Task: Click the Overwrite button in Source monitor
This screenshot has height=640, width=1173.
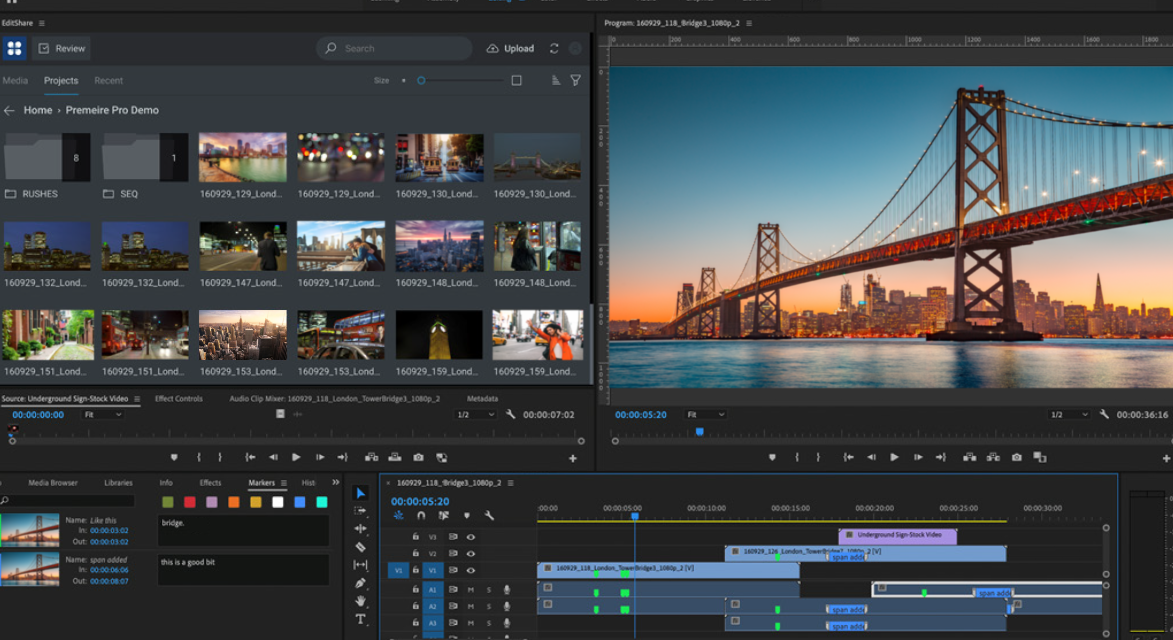Action: coord(395,457)
